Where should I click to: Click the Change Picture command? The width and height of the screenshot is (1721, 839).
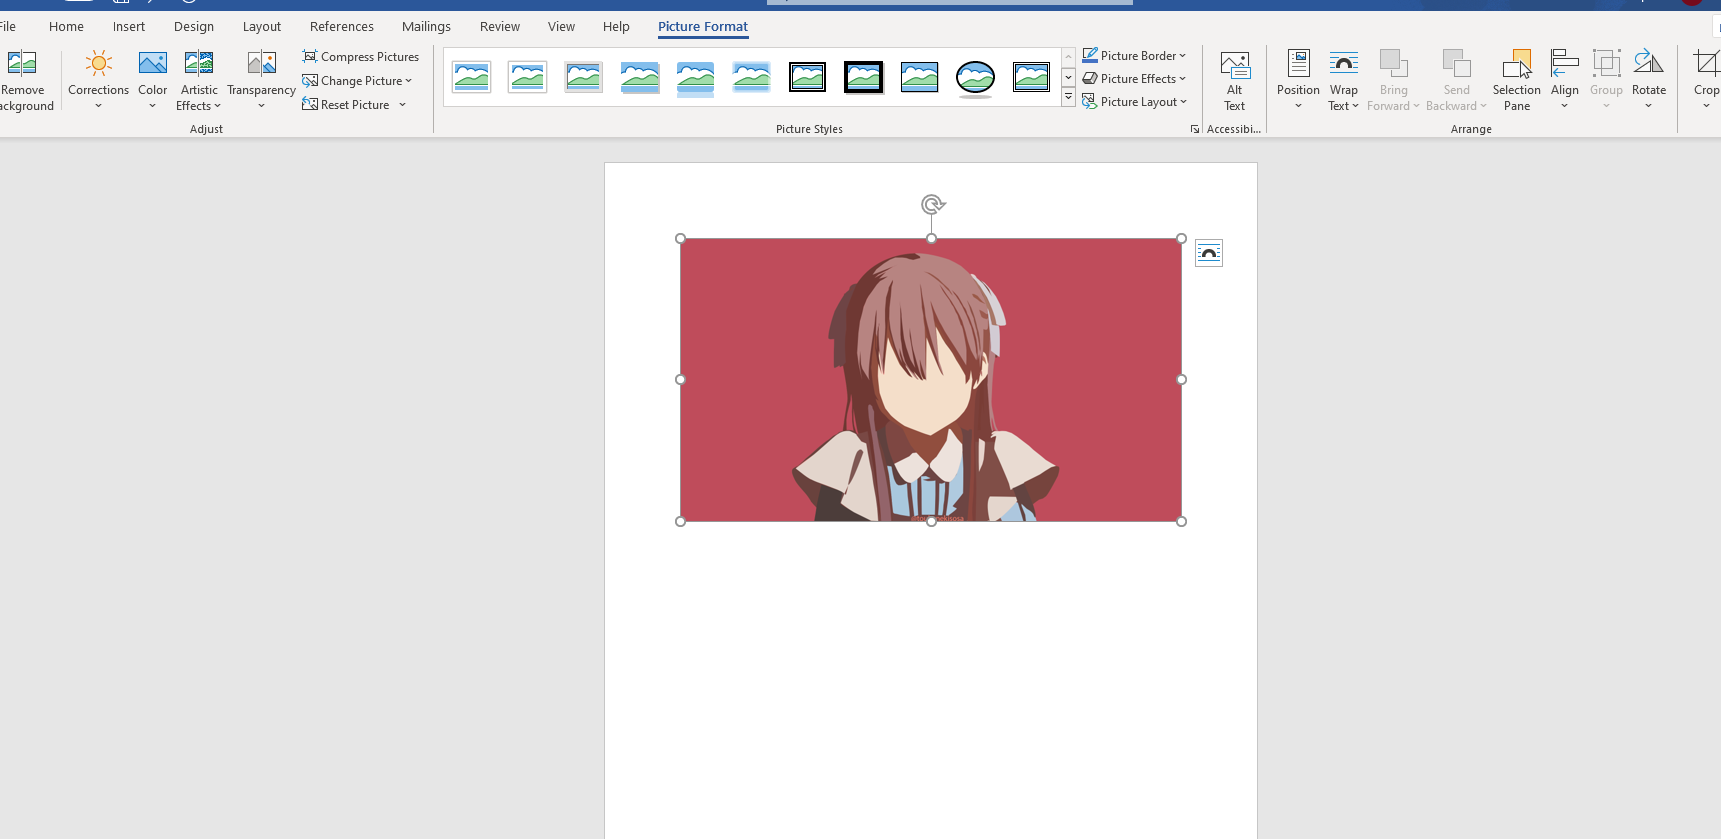(x=357, y=81)
